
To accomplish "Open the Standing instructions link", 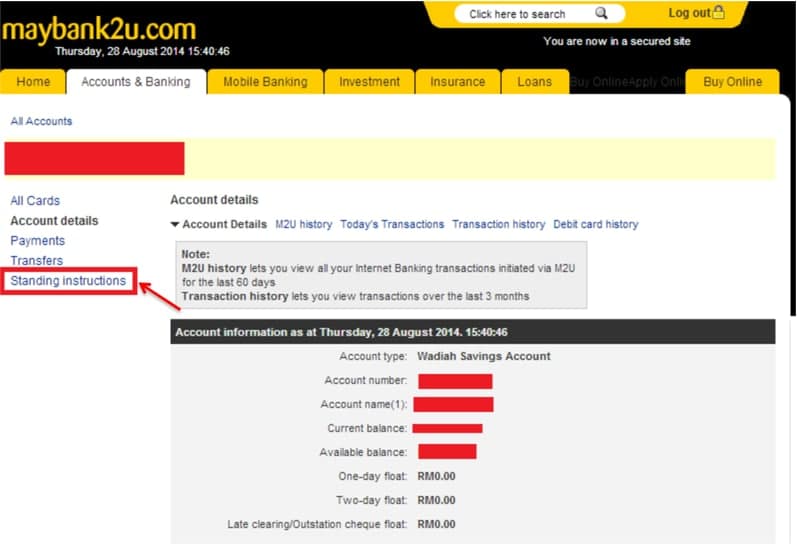I will pos(68,281).
